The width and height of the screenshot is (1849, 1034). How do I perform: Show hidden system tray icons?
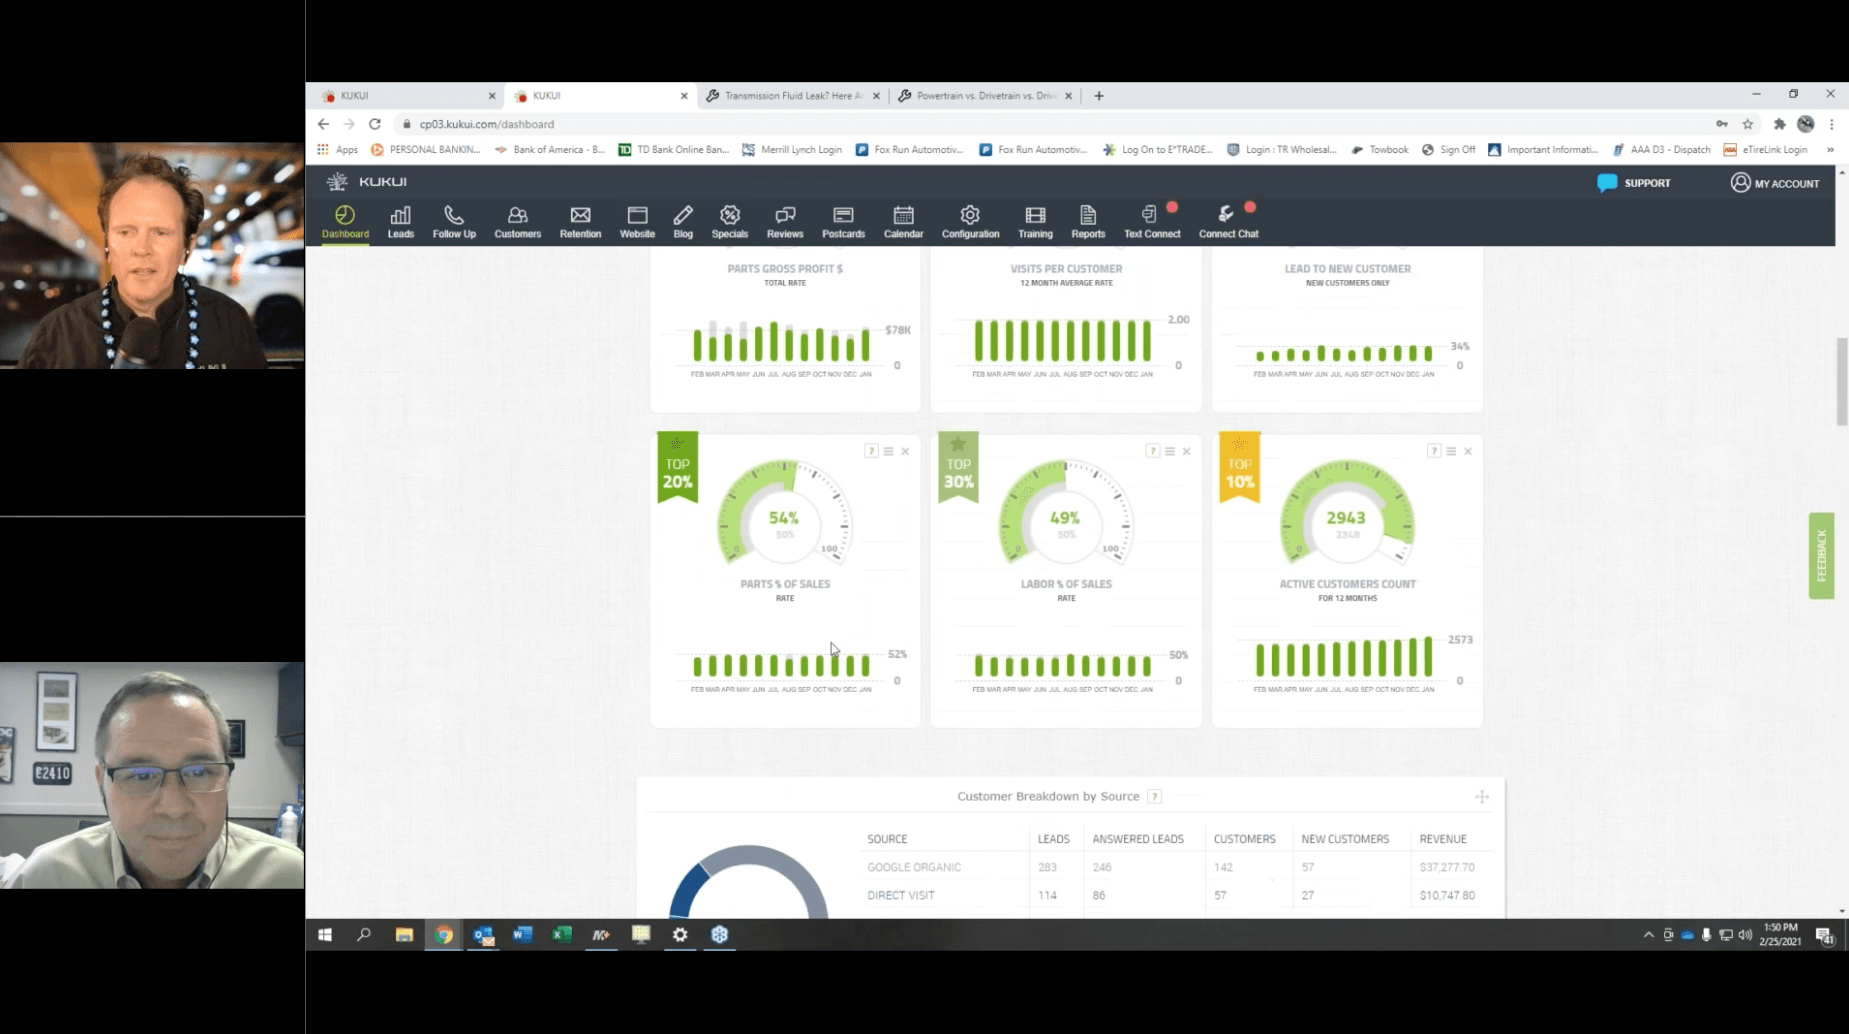pyautogui.click(x=1648, y=935)
